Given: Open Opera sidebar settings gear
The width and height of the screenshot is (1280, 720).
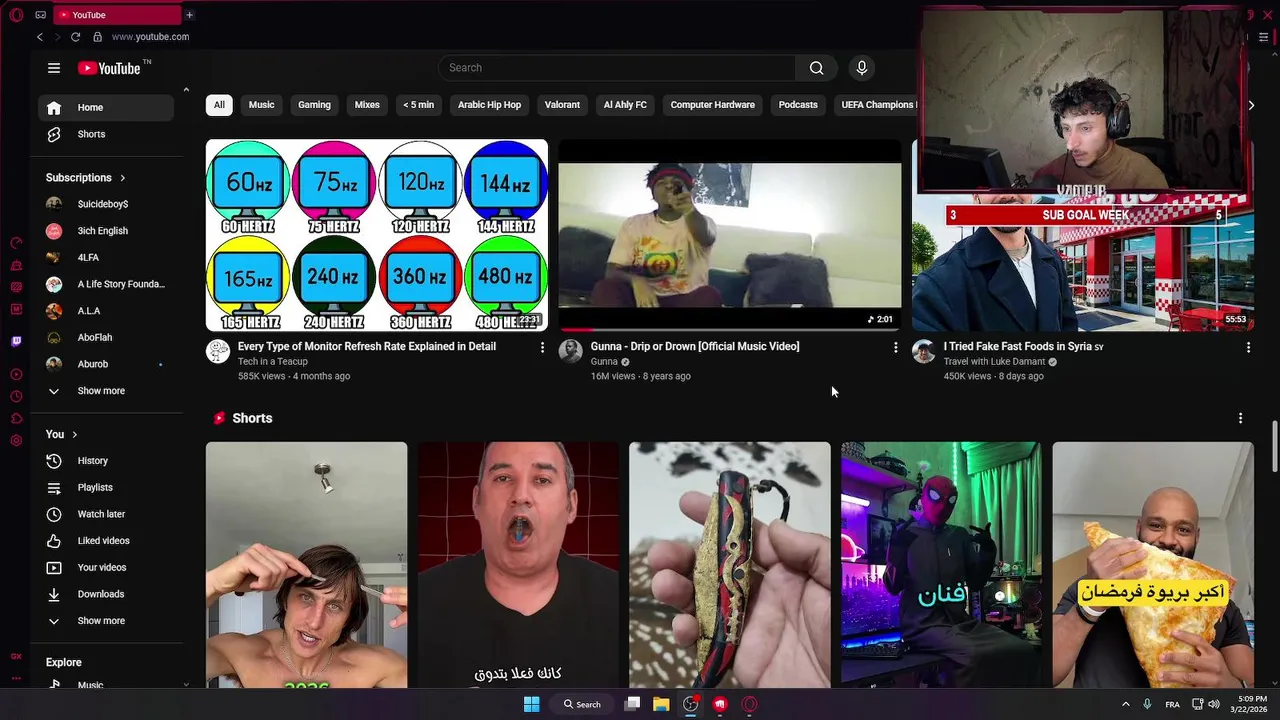Looking at the screenshot, I should [x=16, y=440].
